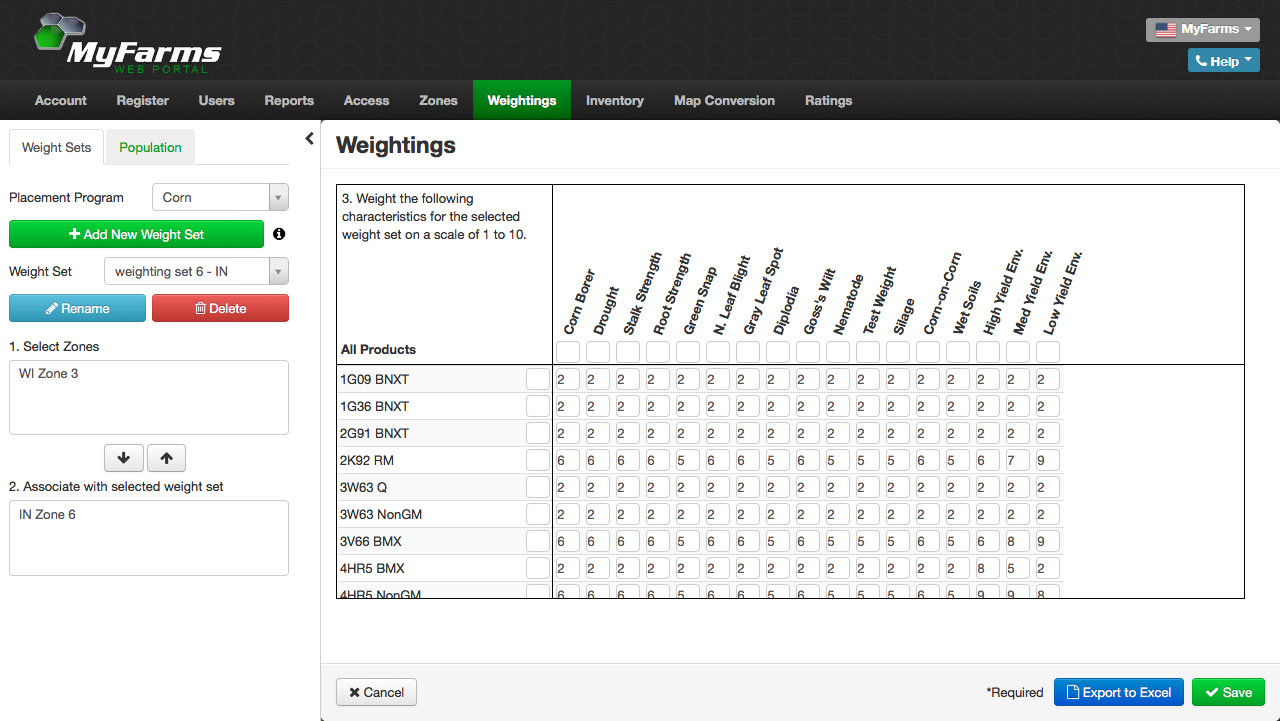Click the row-wide box for 1G09 BNXT
Viewport: 1280px width, 721px height.
(x=538, y=379)
